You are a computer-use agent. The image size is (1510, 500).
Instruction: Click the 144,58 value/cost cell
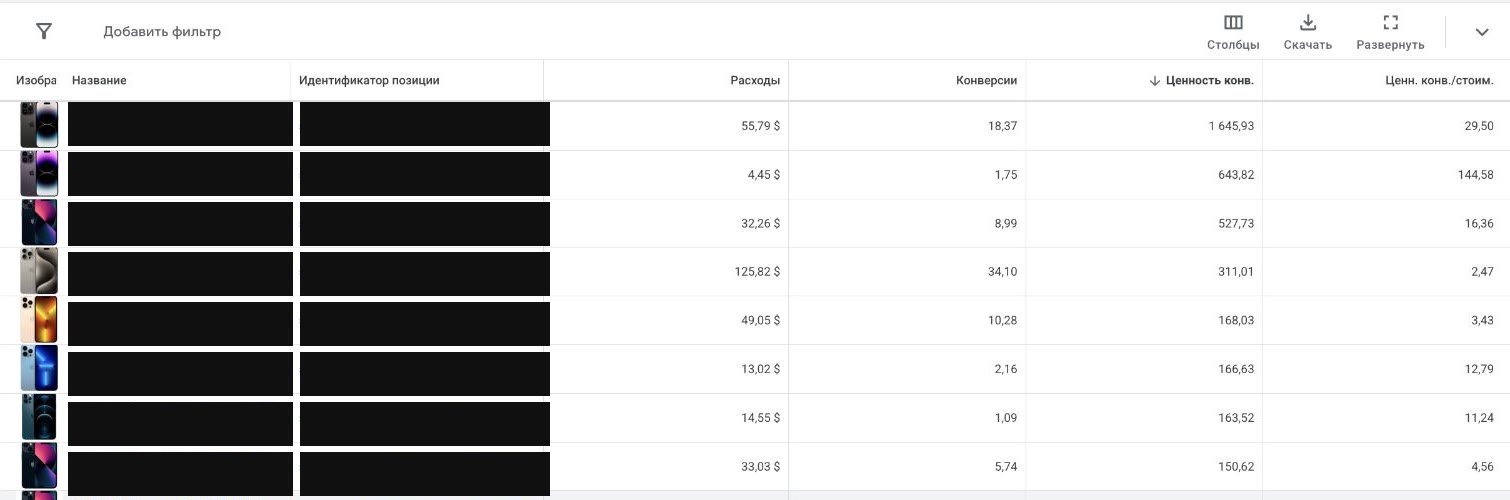pos(1386,174)
